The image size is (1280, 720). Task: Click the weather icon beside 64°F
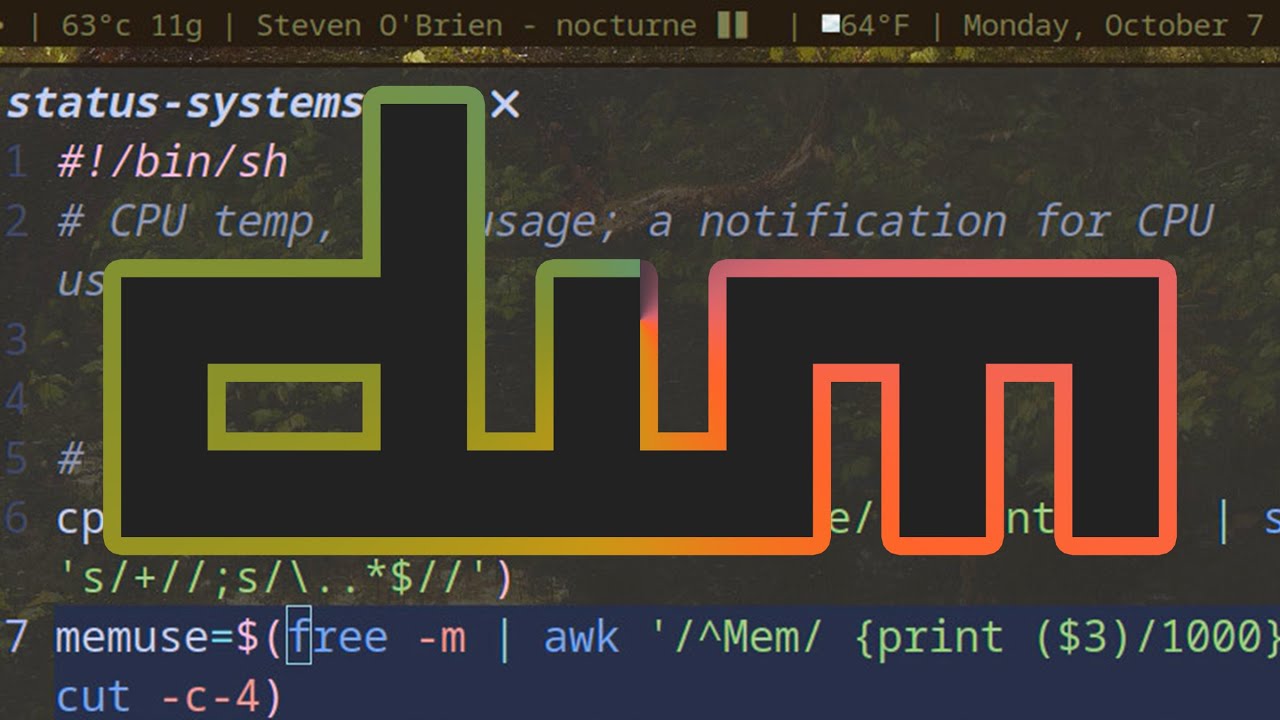(x=830, y=24)
